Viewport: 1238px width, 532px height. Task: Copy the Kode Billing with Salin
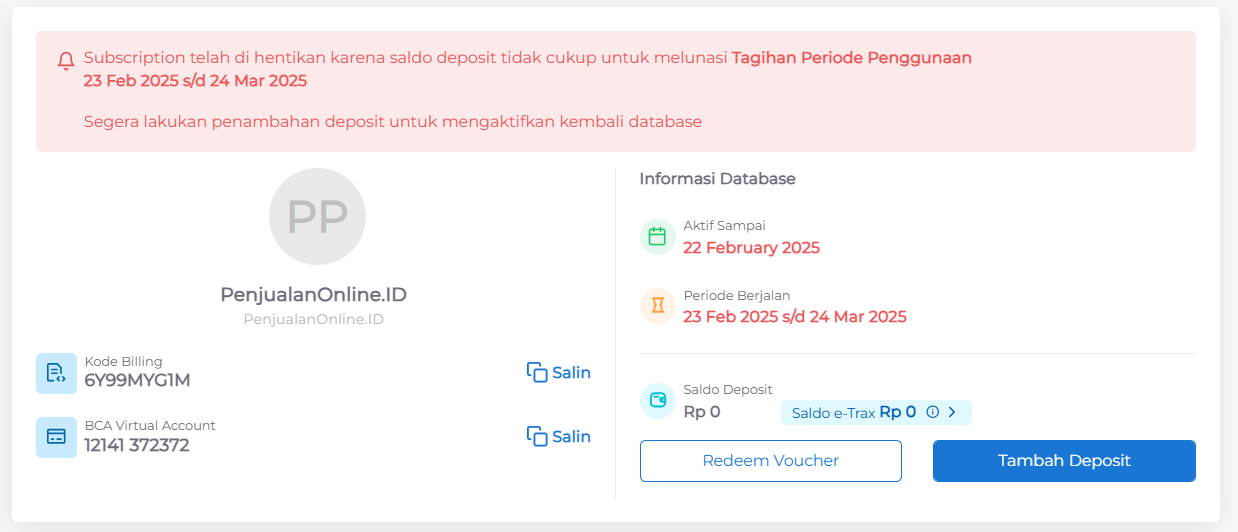click(x=559, y=373)
